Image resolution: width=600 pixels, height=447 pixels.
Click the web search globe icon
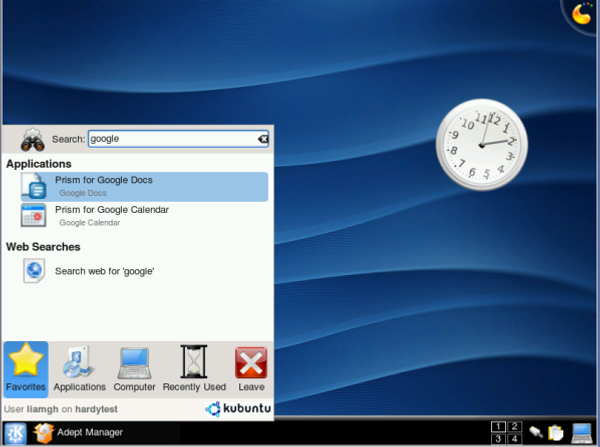(x=34, y=271)
